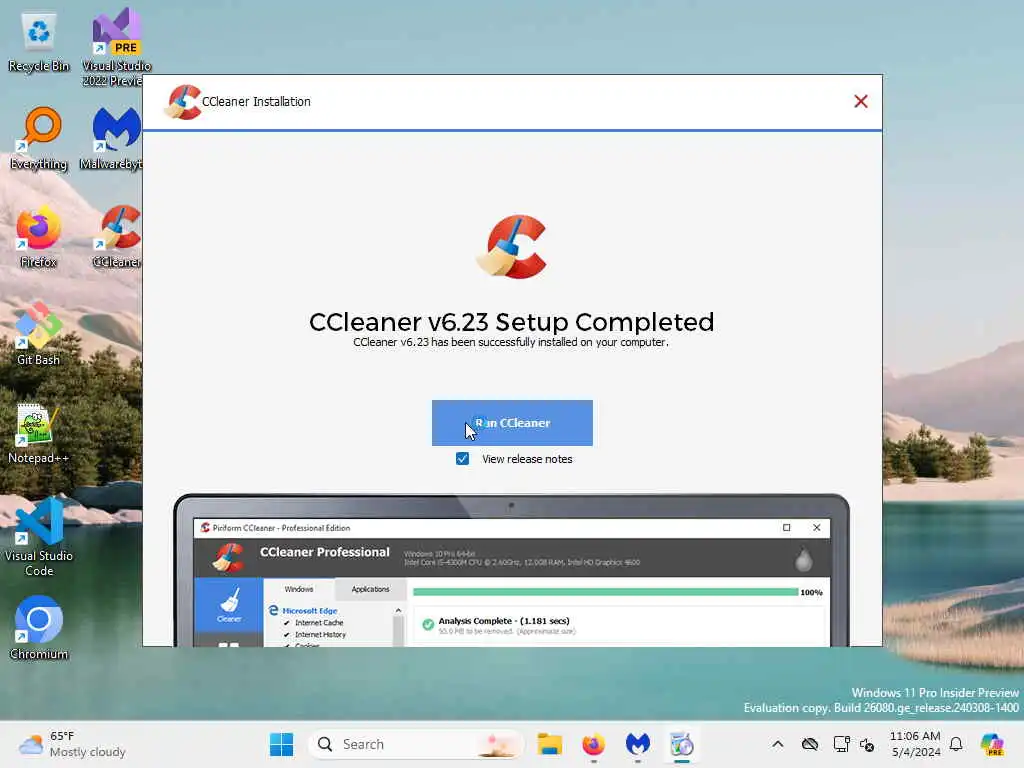Select the Git Bash desktop shortcut
Viewport: 1024px width, 768px height.
[x=39, y=334]
